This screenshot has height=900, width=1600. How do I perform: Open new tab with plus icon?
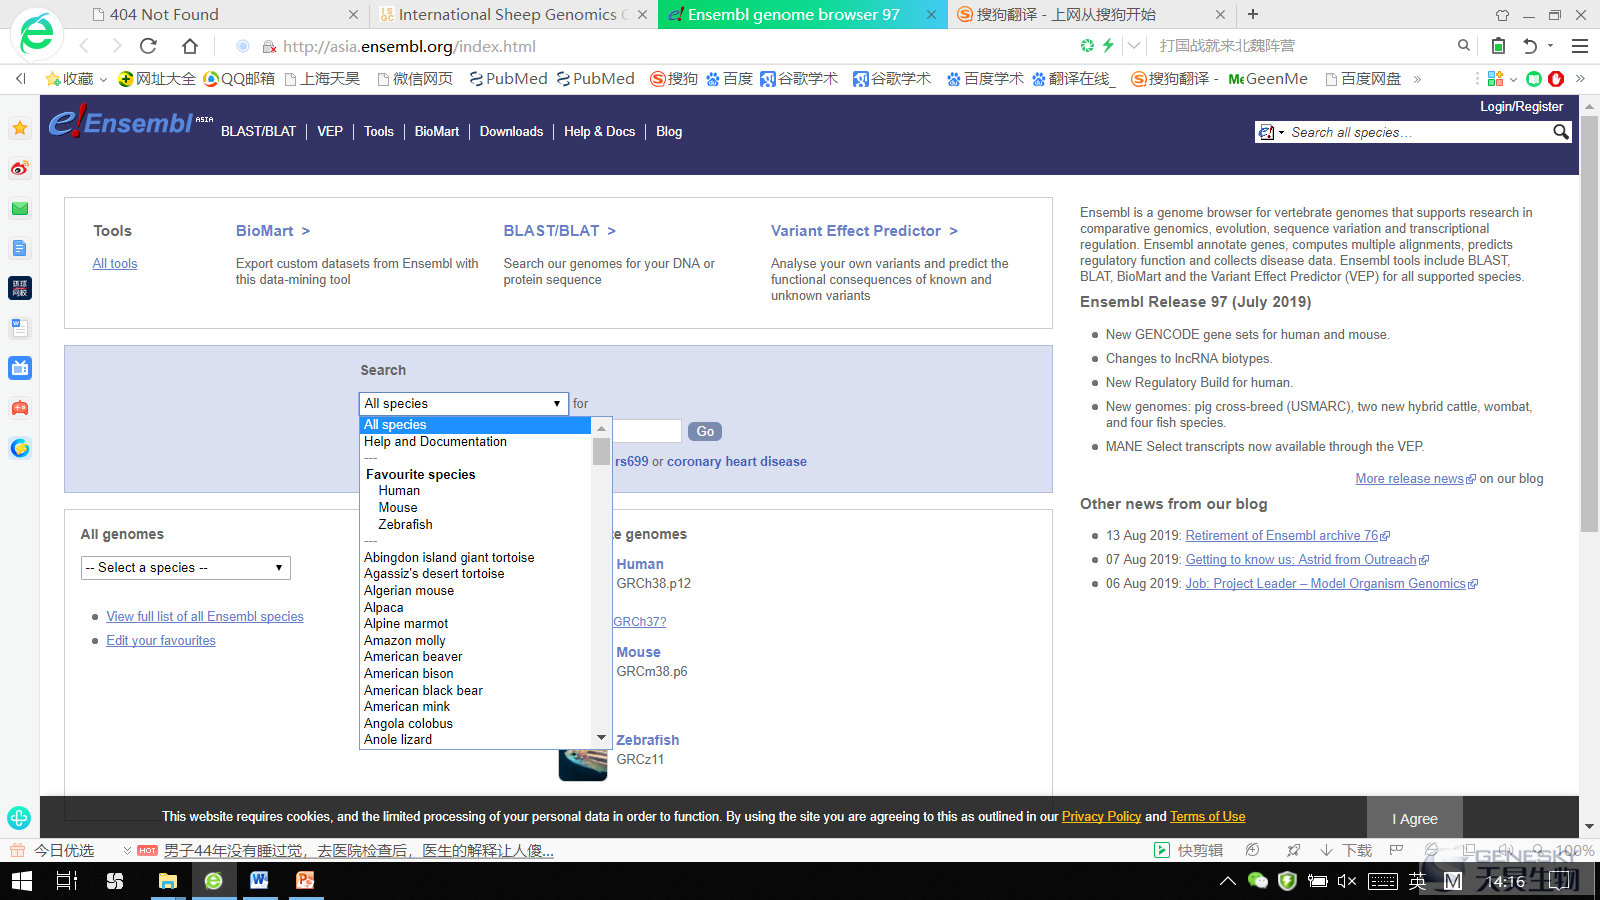coord(1253,14)
